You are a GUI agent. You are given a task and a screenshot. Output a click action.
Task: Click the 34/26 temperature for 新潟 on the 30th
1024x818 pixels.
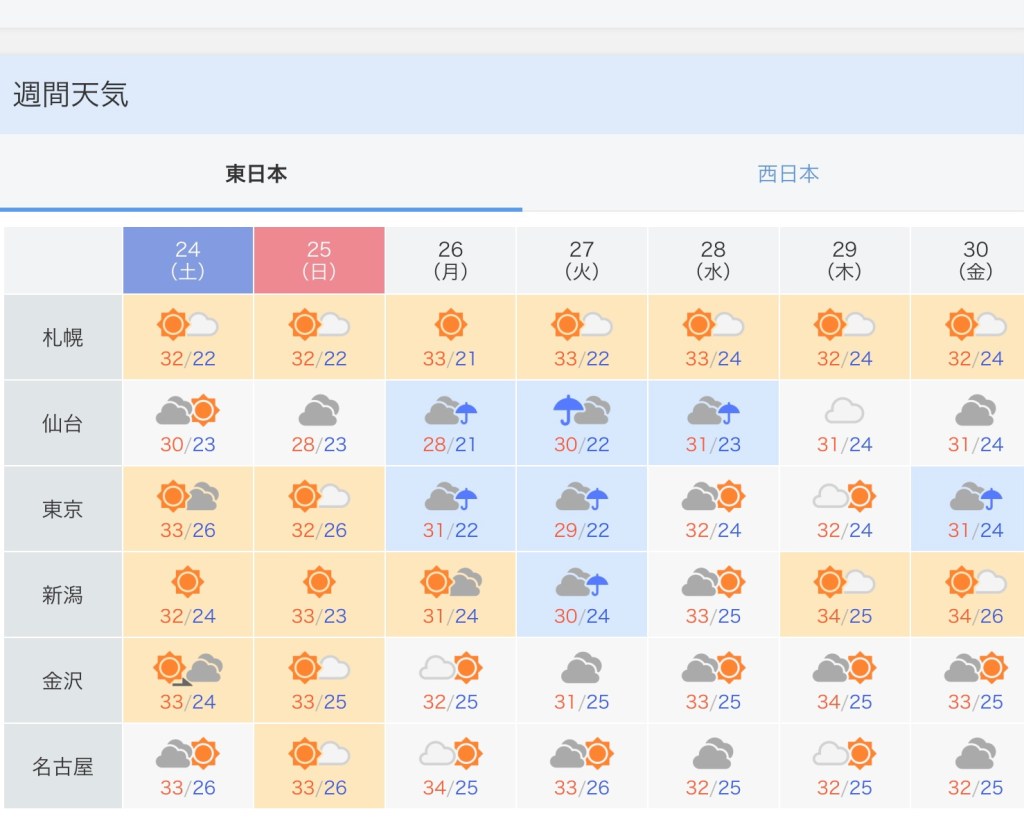coord(975,617)
